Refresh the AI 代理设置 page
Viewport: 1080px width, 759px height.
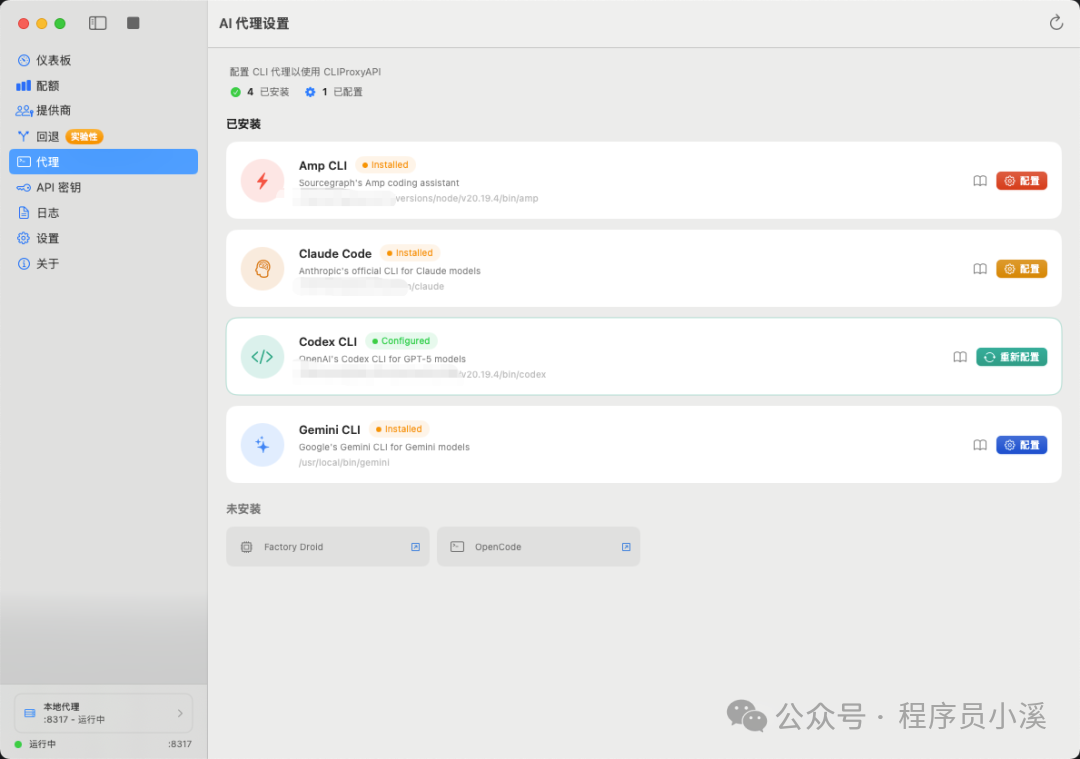tap(1056, 23)
